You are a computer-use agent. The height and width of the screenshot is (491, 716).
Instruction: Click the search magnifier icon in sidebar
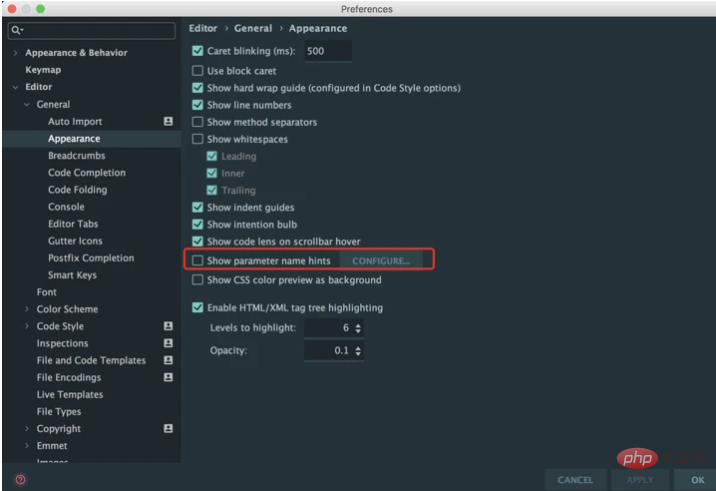pos(17,31)
